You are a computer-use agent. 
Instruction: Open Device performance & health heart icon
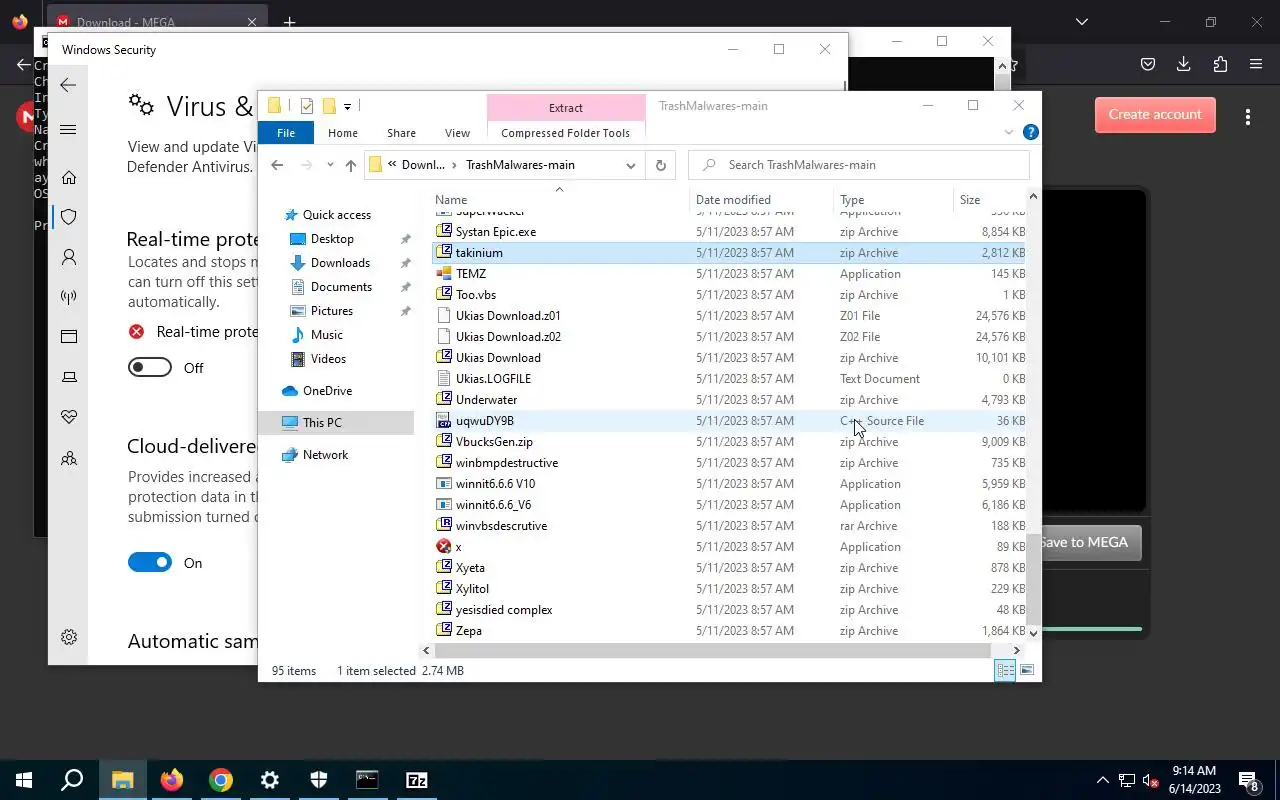(69, 417)
